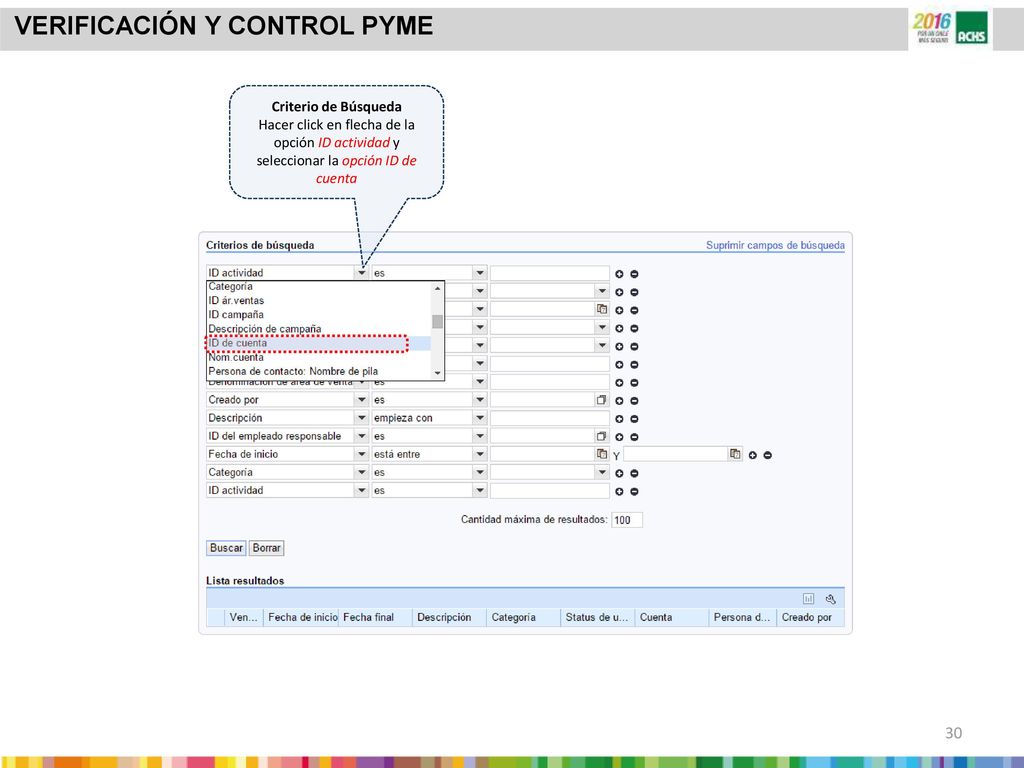Open Suprimir campos de búsqueda link

(x=775, y=246)
